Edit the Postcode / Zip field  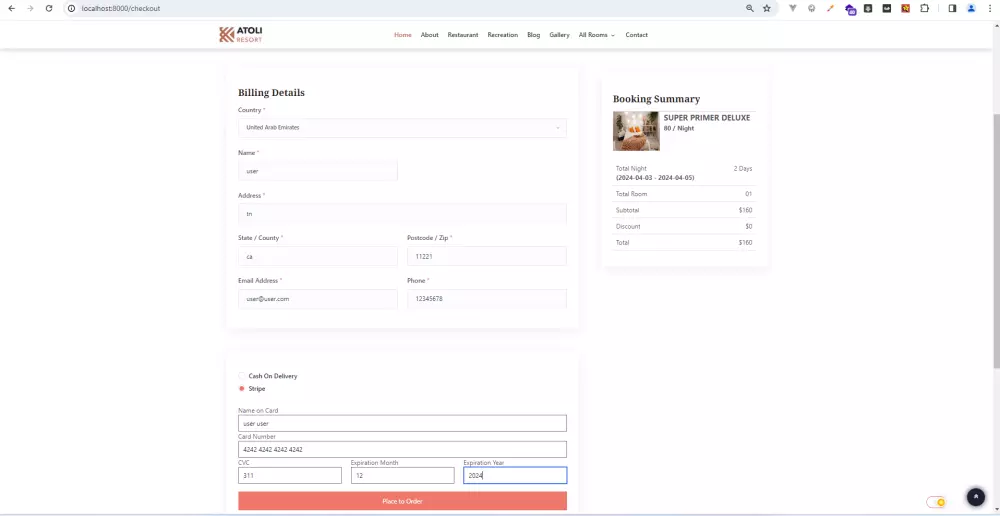click(487, 256)
